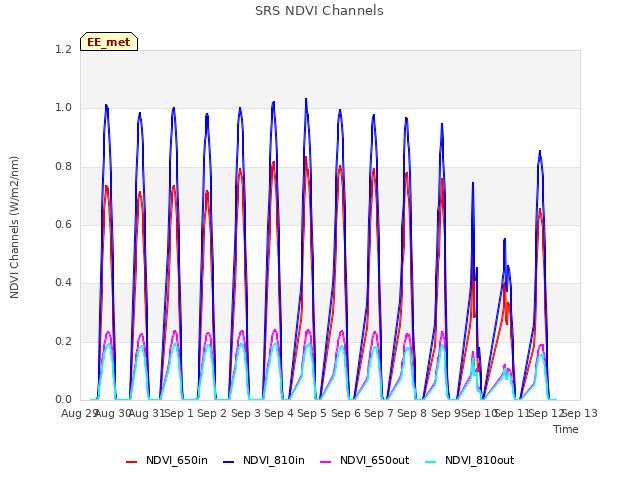Screen dimensions: 640x480
Task: Click the x-axis Time label
Action: click(x=566, y=429)
